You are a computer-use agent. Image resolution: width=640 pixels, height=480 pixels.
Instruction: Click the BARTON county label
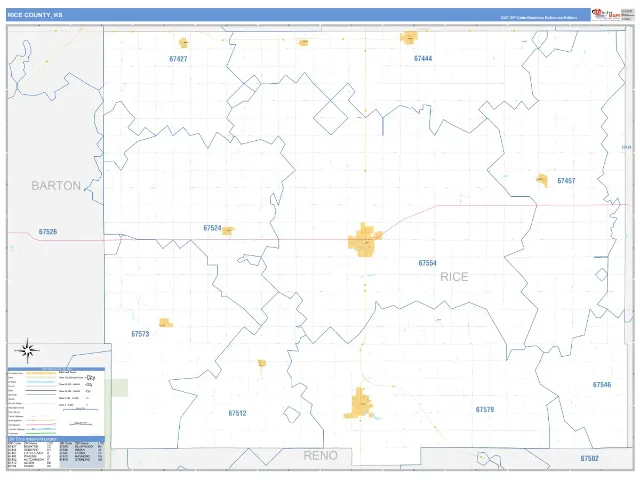point(56,186)
